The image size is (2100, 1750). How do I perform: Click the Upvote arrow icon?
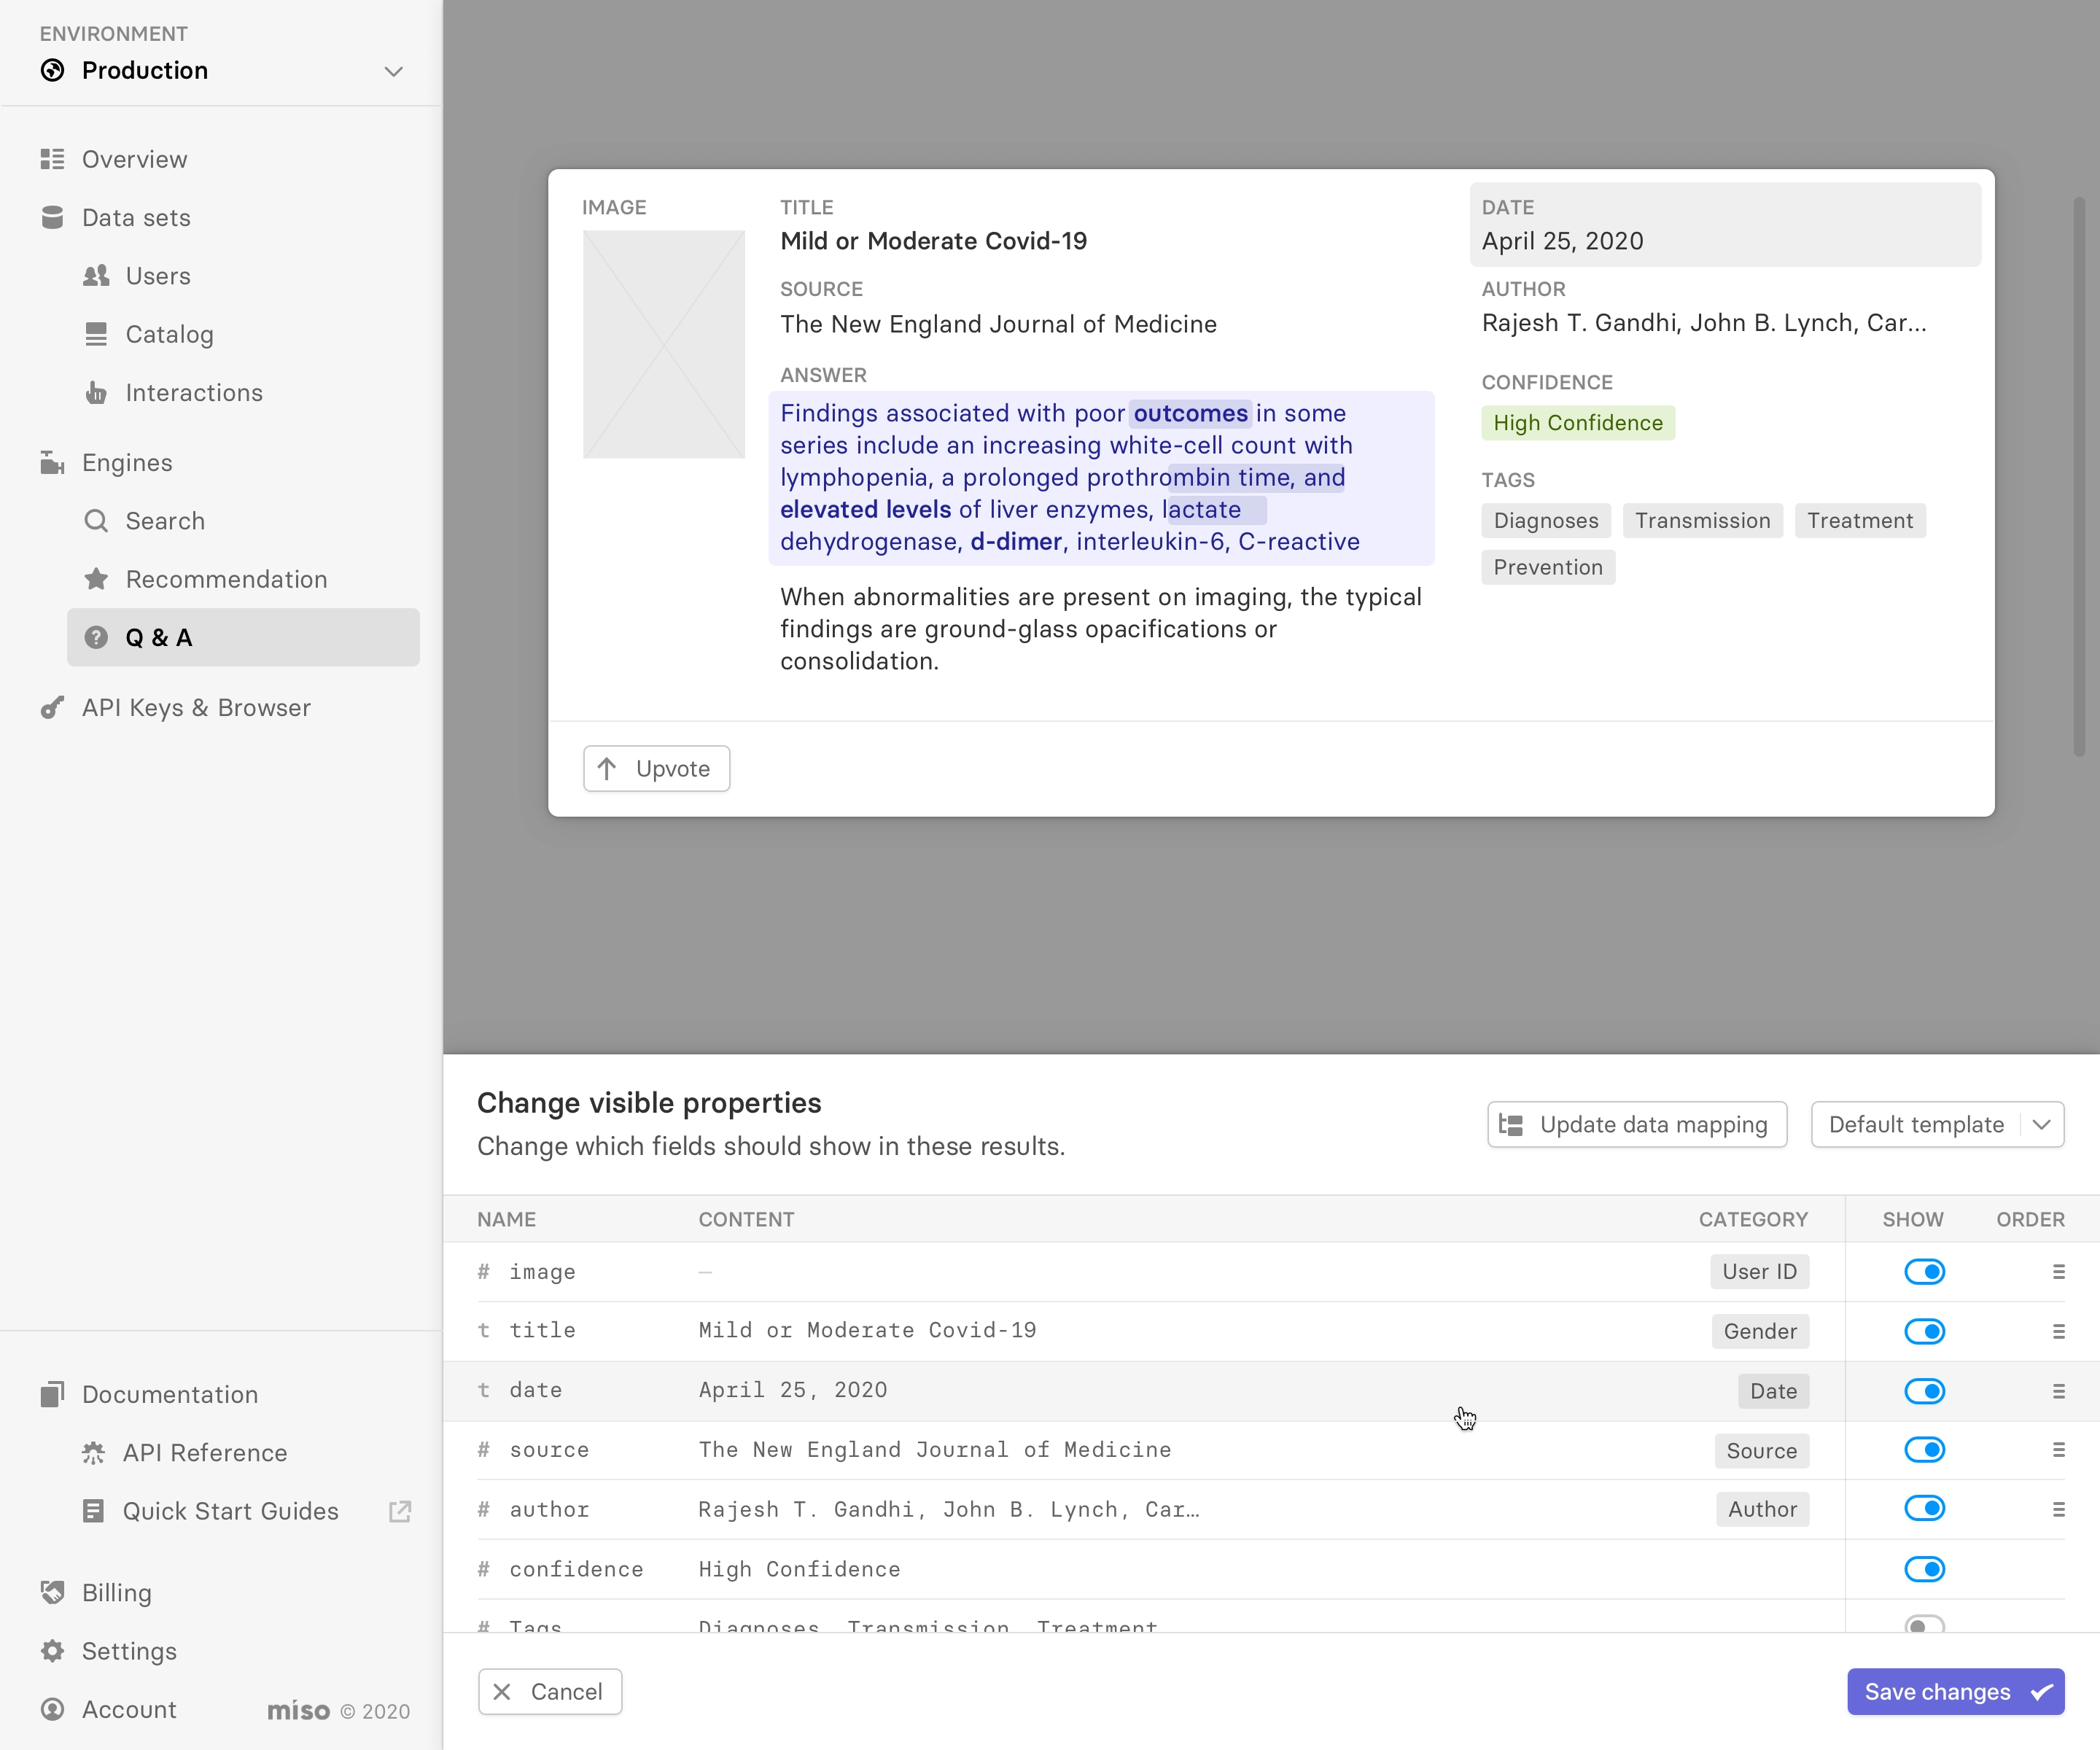607,768
